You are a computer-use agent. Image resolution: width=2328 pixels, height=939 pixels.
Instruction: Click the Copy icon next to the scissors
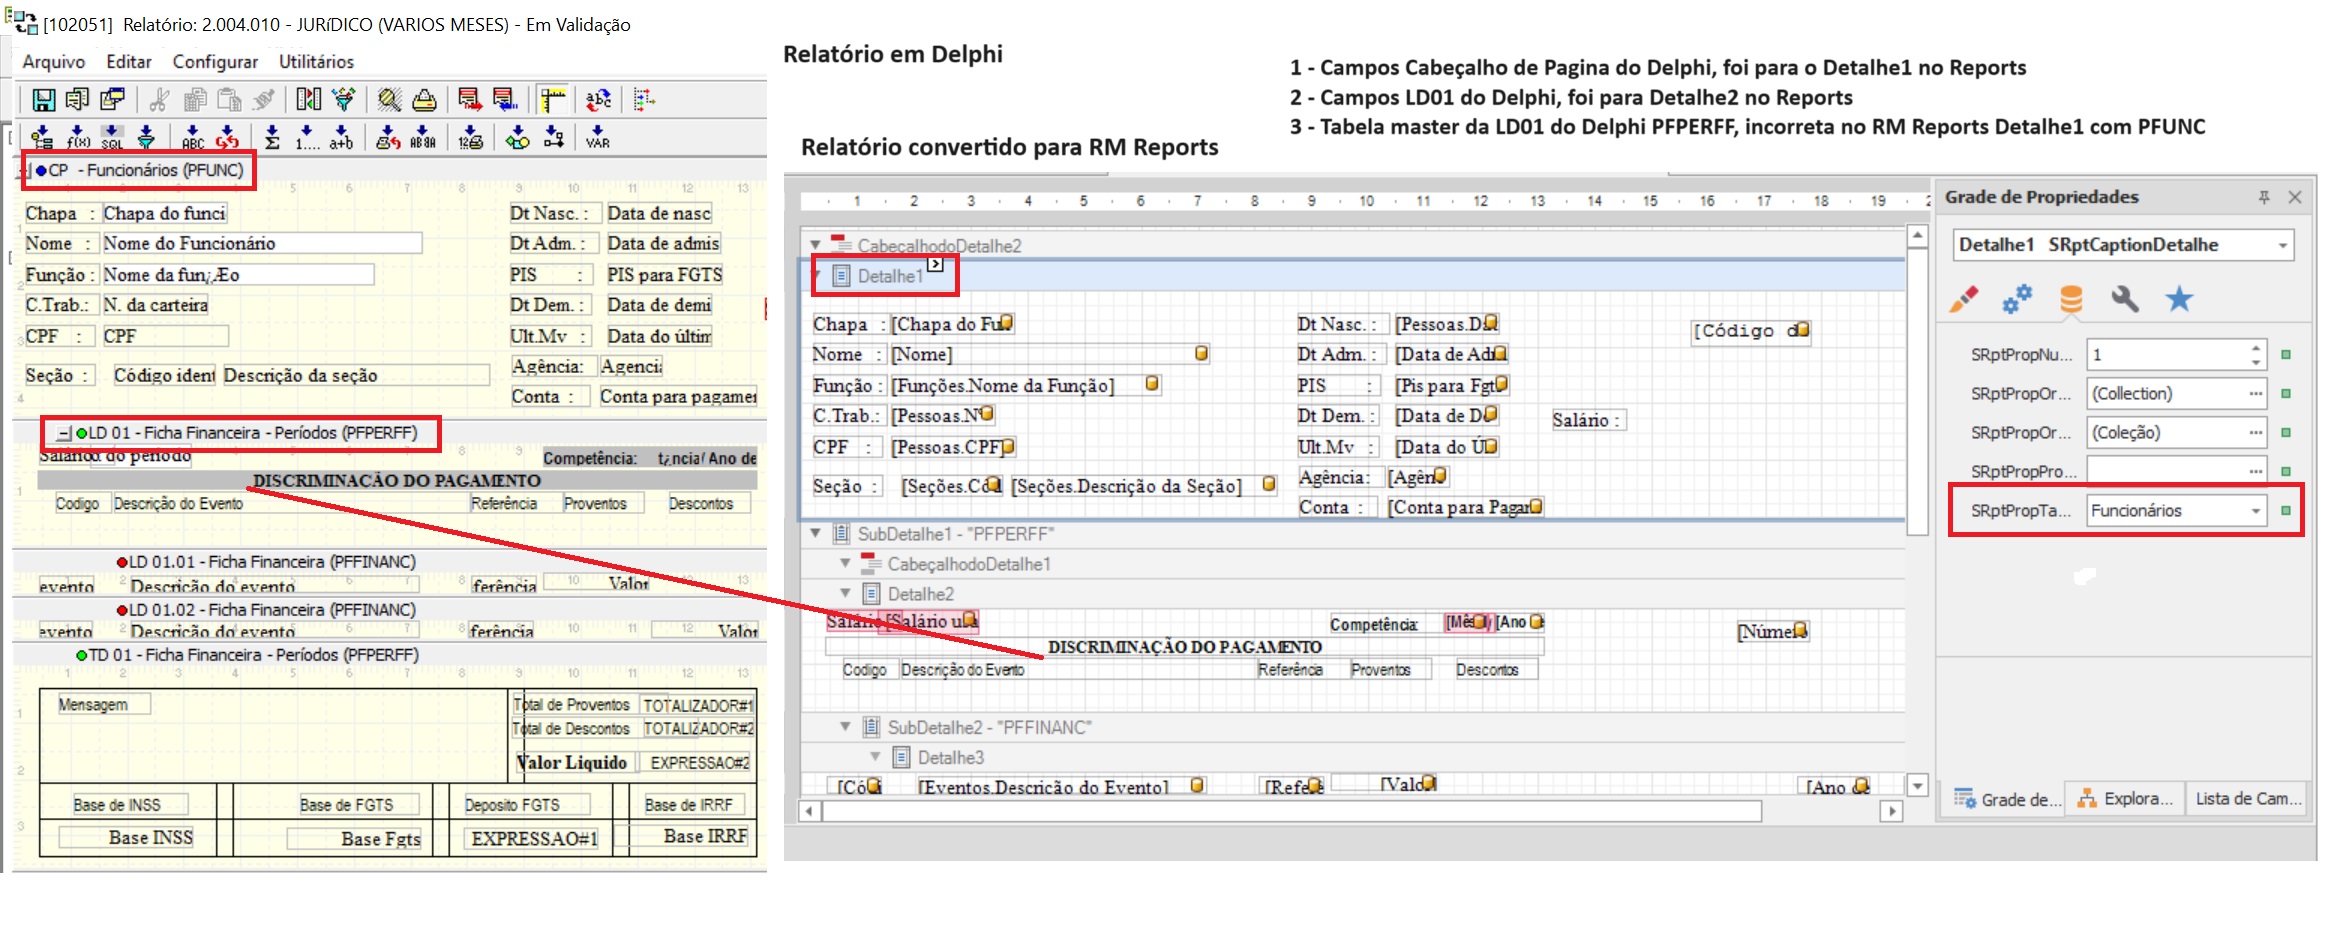coord(195,100)
